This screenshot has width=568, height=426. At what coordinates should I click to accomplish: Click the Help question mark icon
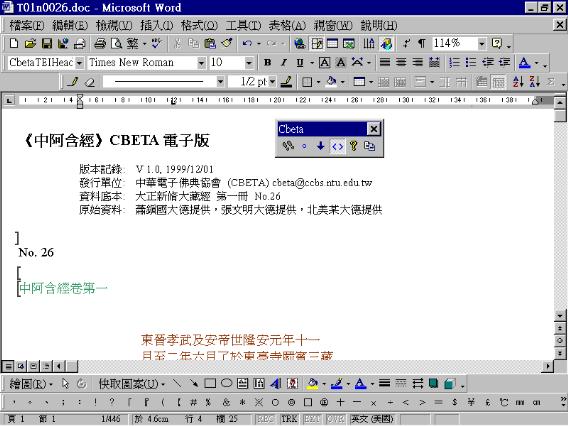[x=497, y=44]
